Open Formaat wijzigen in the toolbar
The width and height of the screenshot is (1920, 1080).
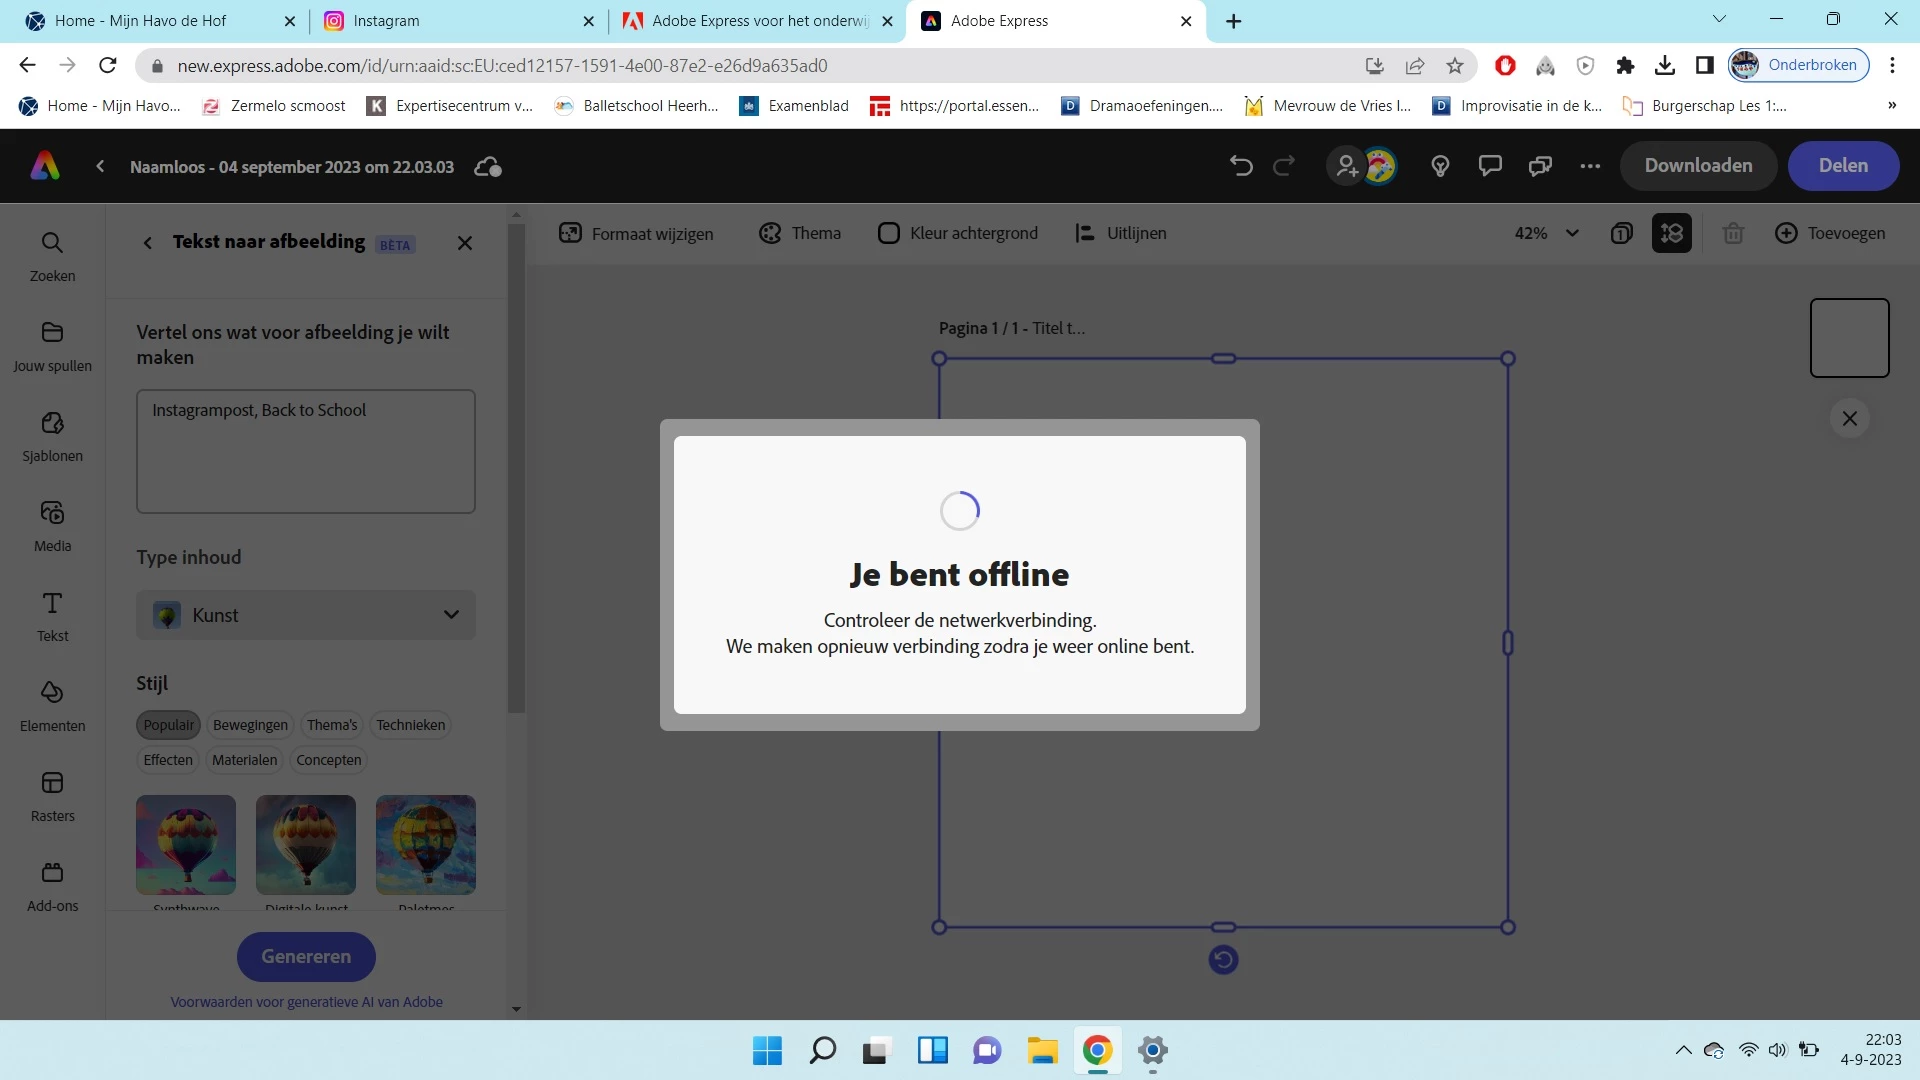636,233
